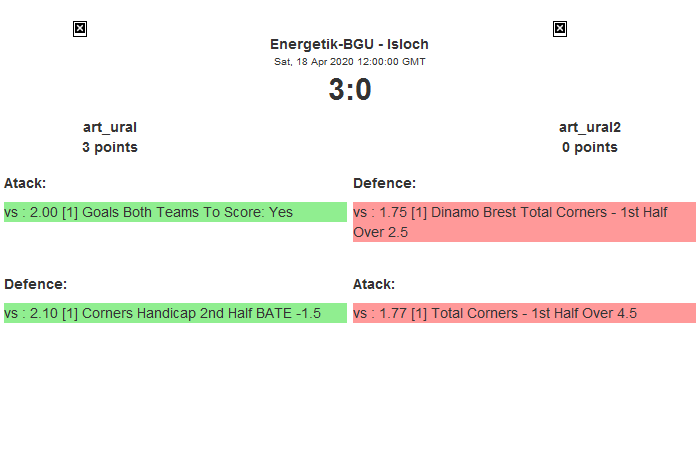Click the Defence heading above the Corners Handicap bet
This screenshot has width=700, height=460.
pyautogui.click(x=35, y=284)
